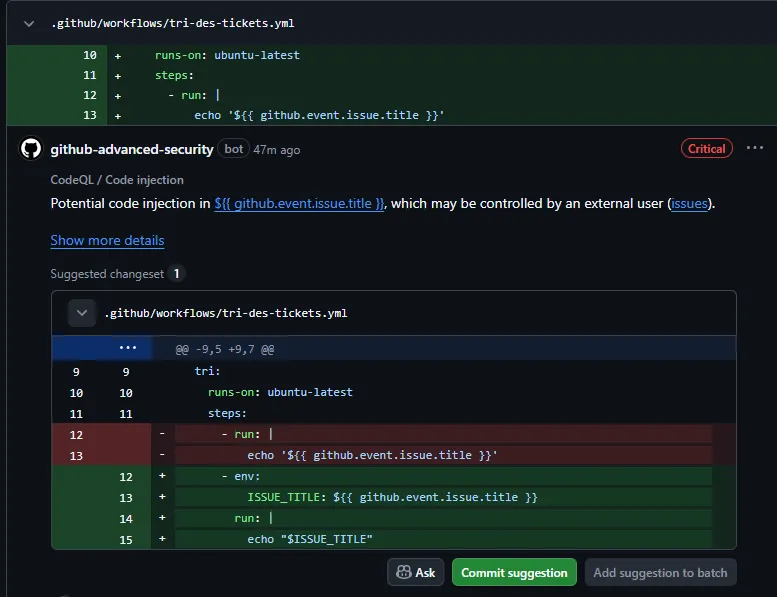This screenshot has width=777, height=597.
Task: Click the context line tri: in the changeset
Action: coord(207,372)
